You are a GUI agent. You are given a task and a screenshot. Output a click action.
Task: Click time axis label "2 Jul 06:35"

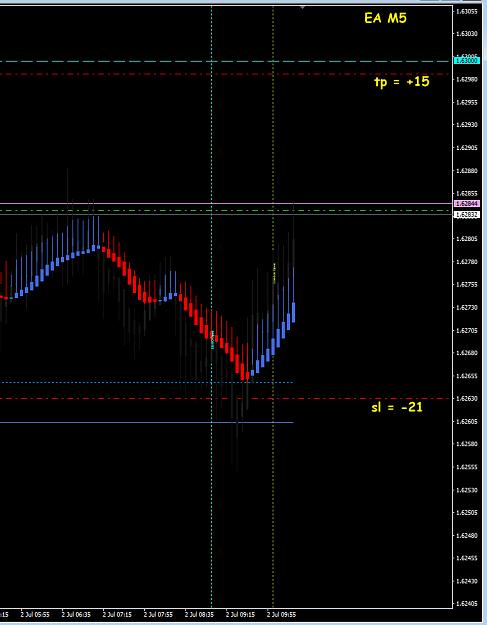point(76,615)
